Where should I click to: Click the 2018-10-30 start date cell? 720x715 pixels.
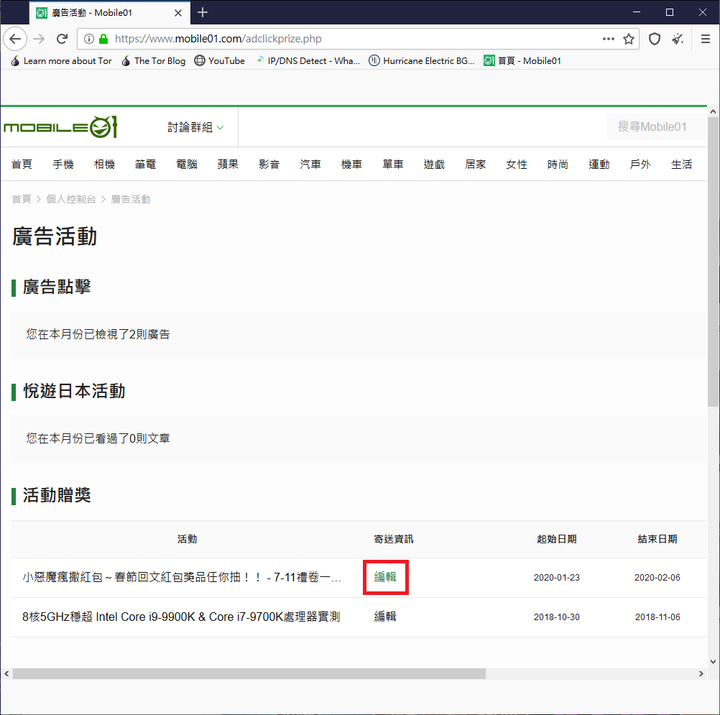(x=557, y=617)
